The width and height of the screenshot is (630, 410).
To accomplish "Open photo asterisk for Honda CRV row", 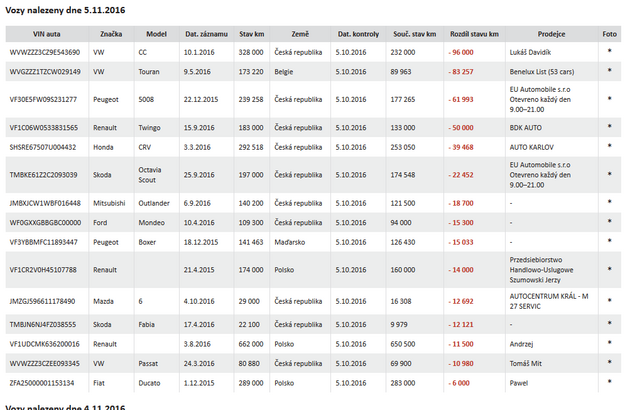I will tap(609, 146).
